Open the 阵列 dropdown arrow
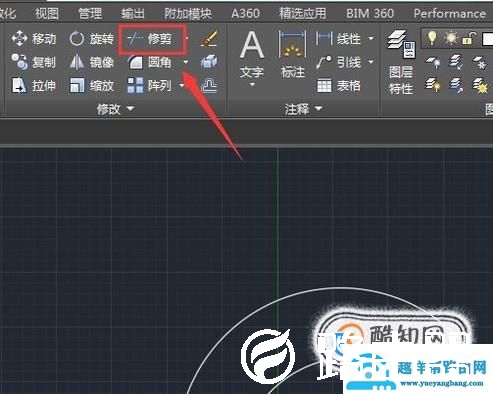This screenshot has height=394, width=493. point(182,86)
